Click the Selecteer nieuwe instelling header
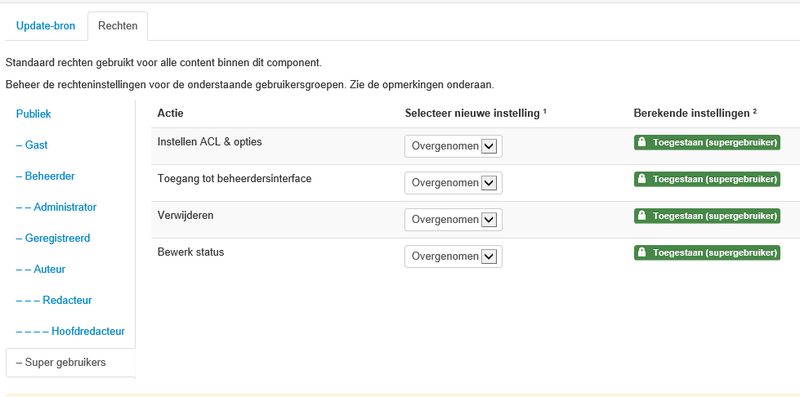Screen dimensions: 800x397 476,113
